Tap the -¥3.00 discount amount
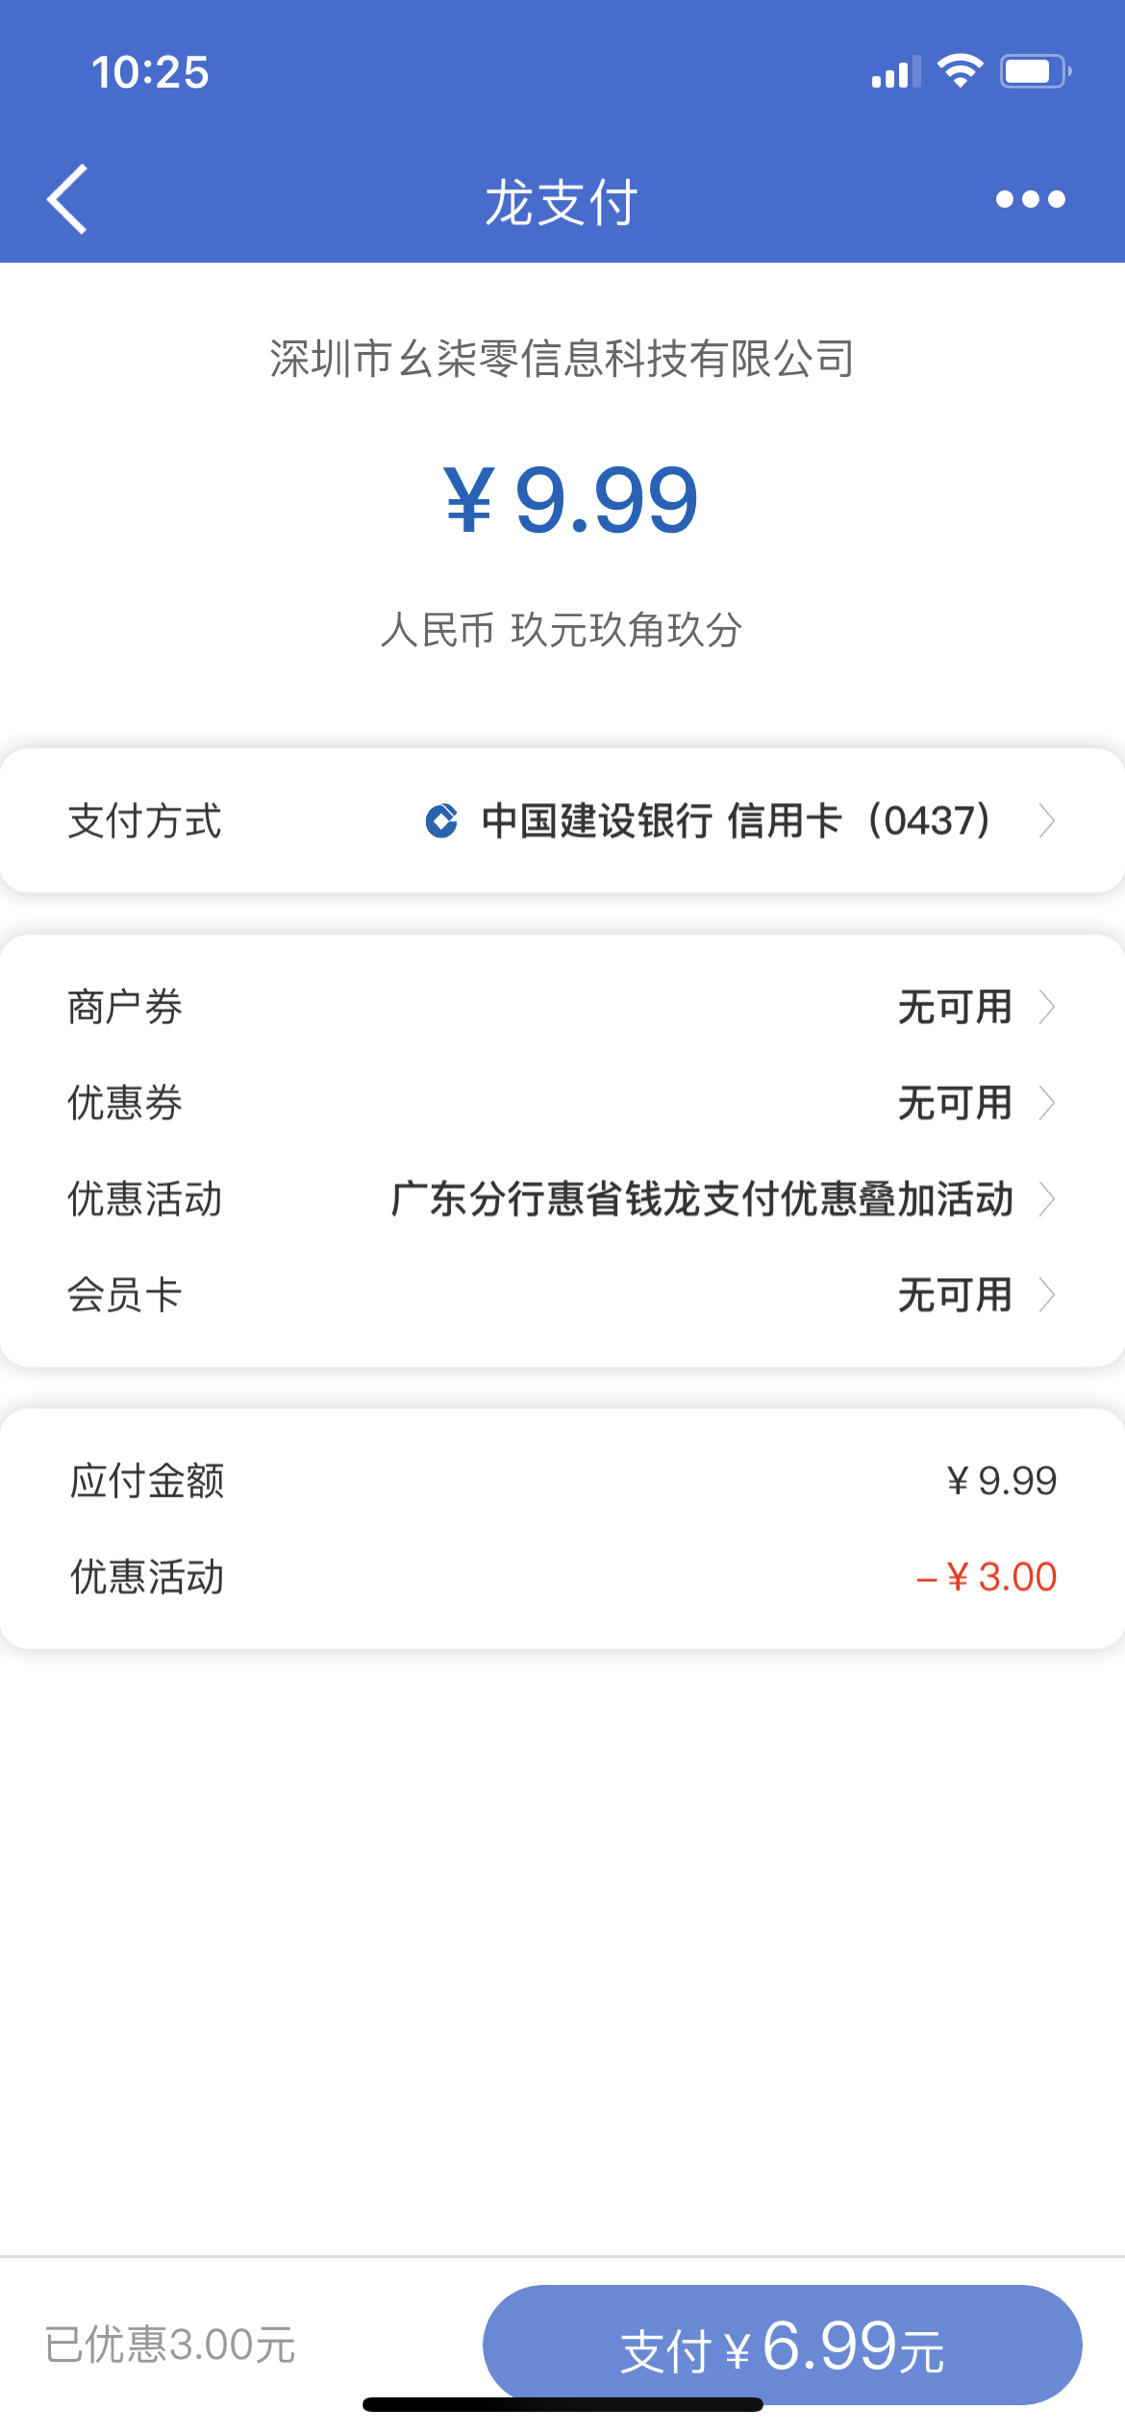The width and height of the screenshot is (1125, 2435). click(x=987, y=1577)
